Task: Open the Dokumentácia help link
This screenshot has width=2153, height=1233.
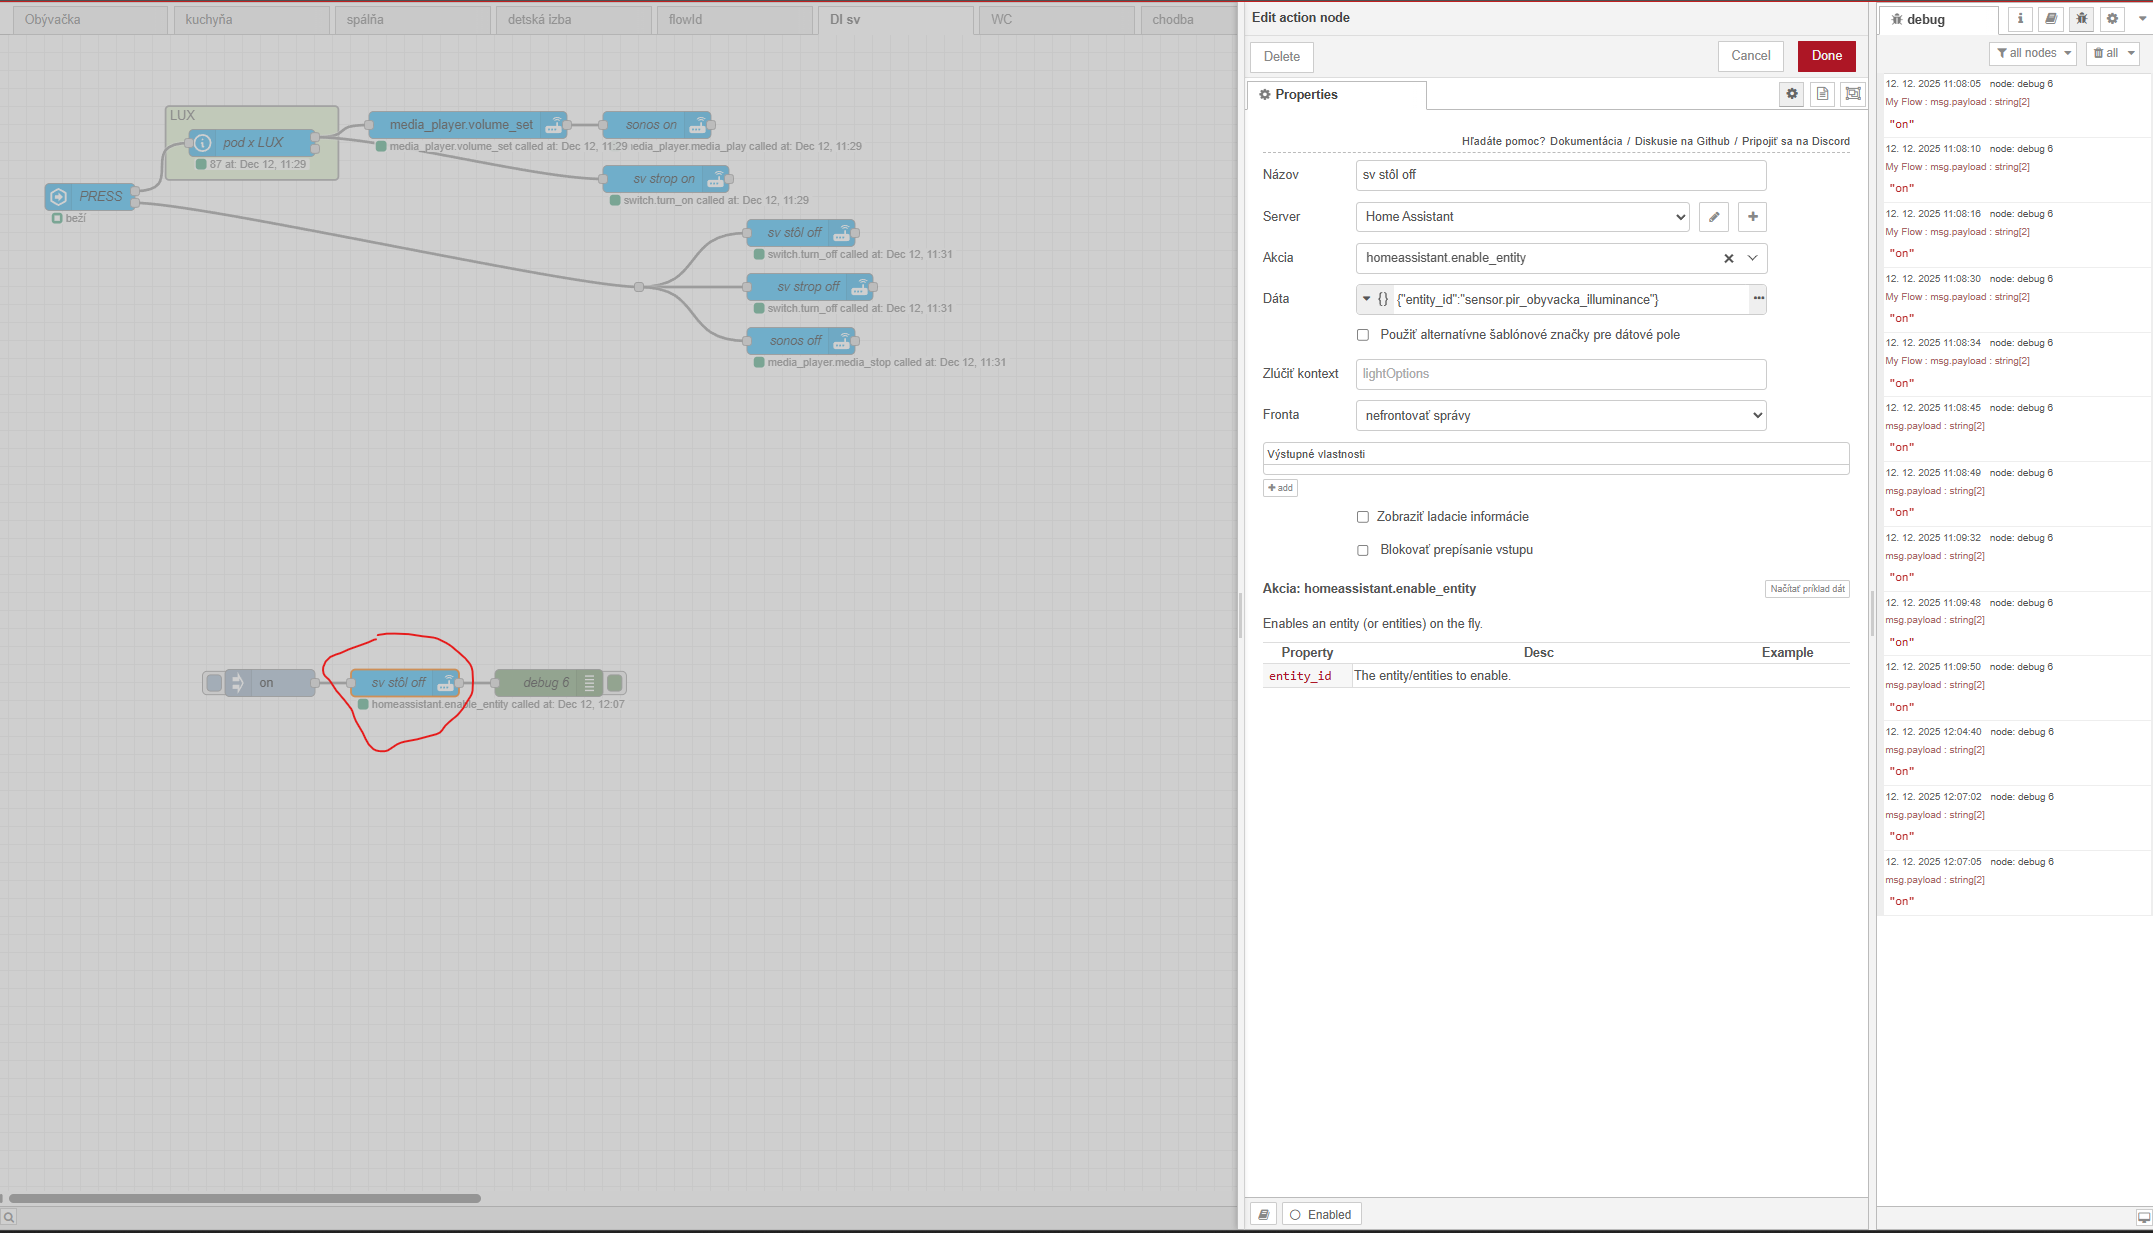Action: pyautogui.click(x=1586, y=141)
